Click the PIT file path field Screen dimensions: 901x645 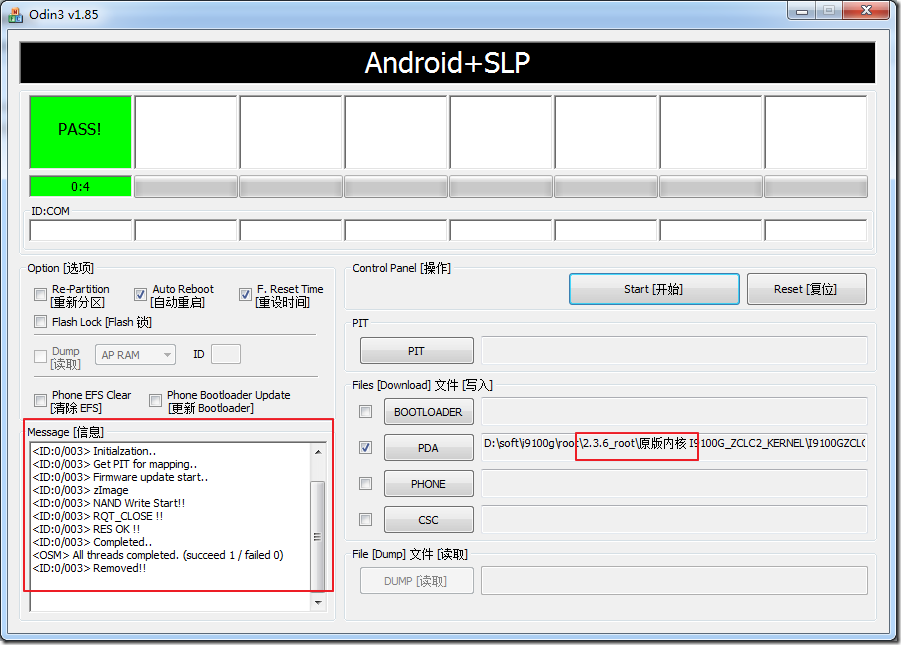[x=674, y=351]
